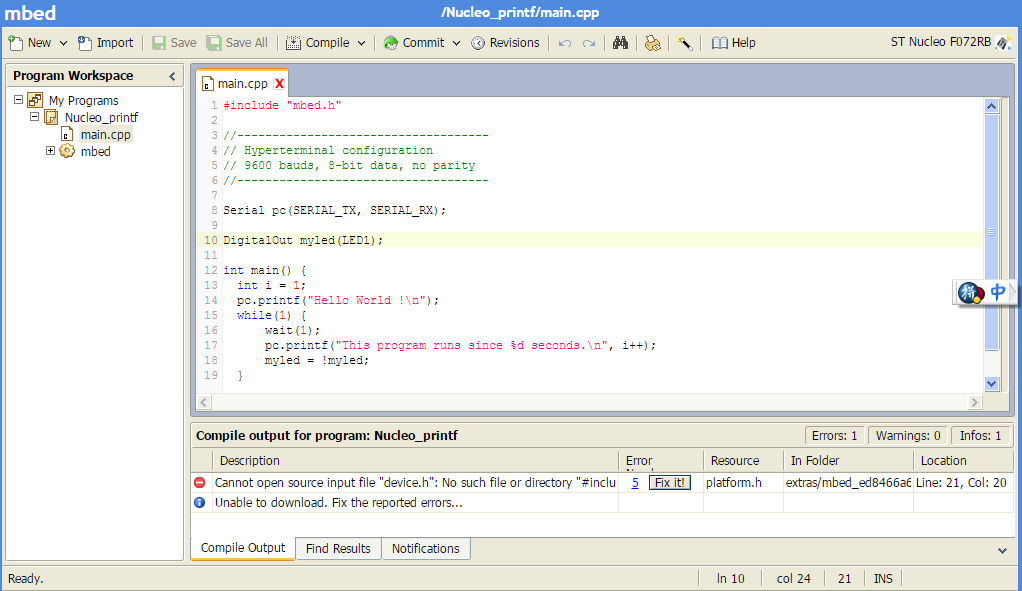Click the undo arrow icon

(565, 43)
